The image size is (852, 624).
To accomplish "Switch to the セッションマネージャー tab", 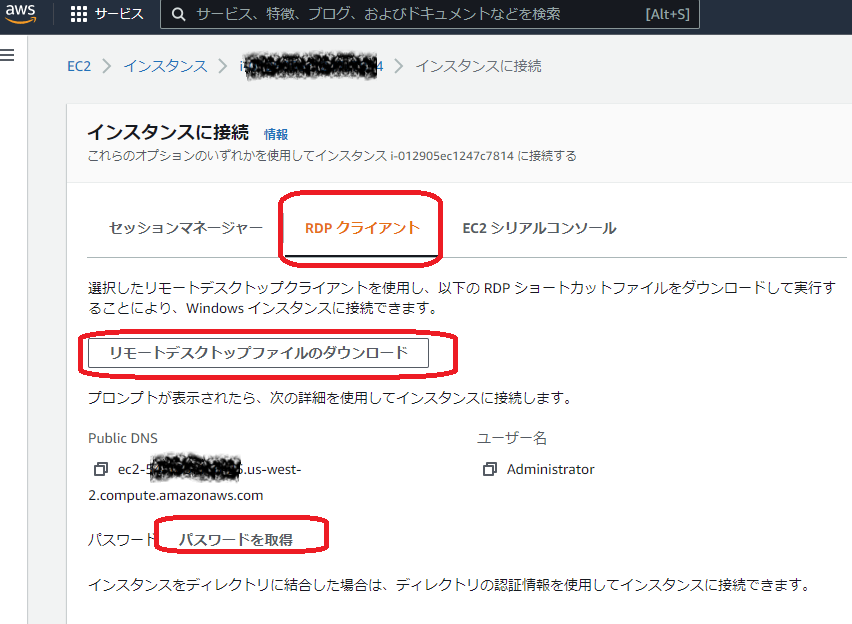I will pyautogui.click(x=186, y=228).
